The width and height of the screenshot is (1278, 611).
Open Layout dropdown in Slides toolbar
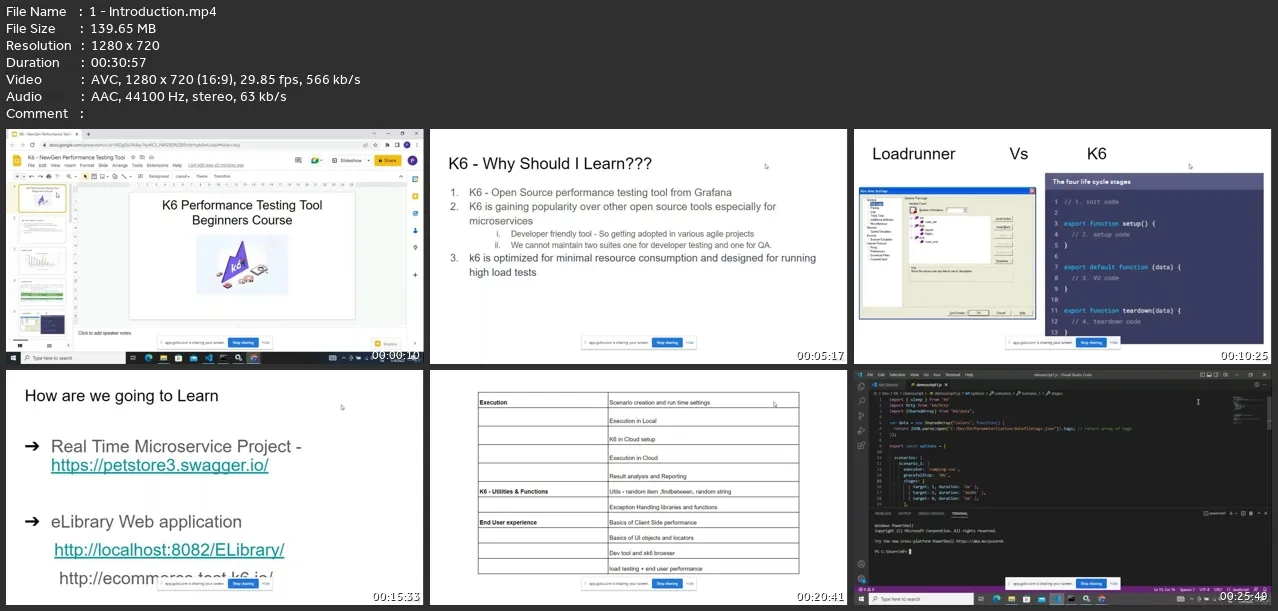tap(183, 176)
